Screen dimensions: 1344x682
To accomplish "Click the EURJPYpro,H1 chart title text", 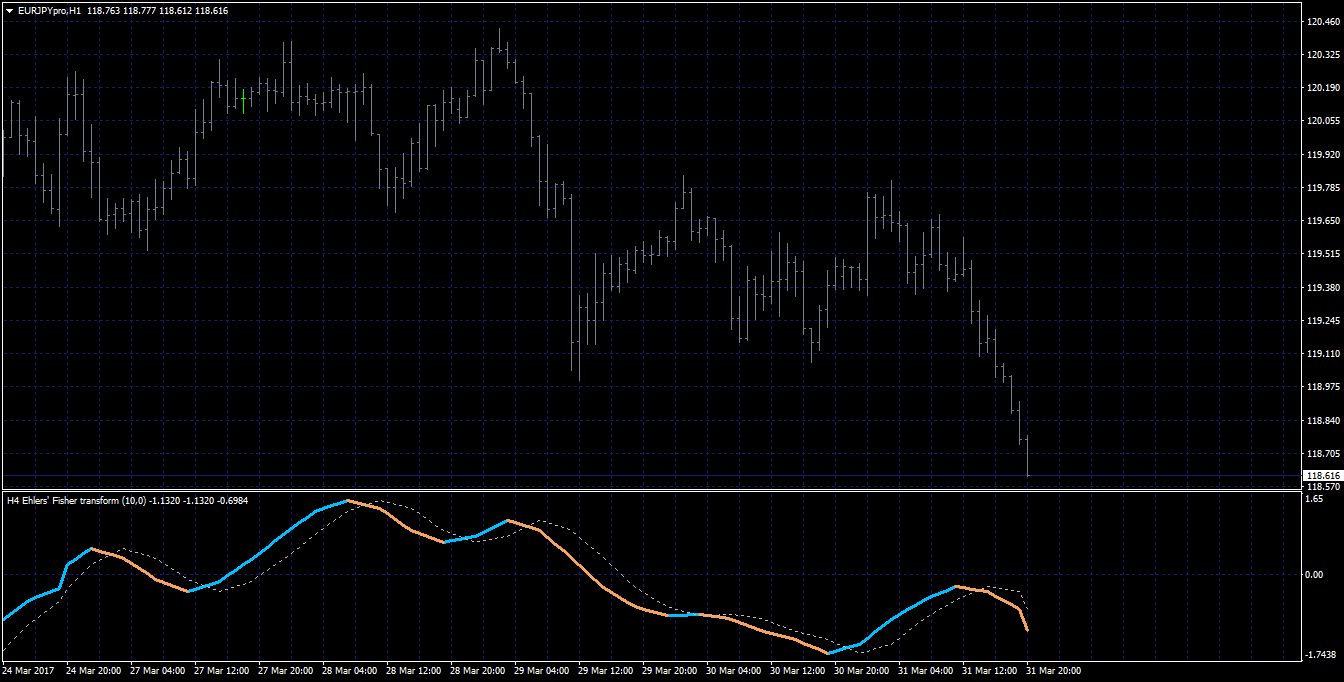I will (x=50, y=9).
